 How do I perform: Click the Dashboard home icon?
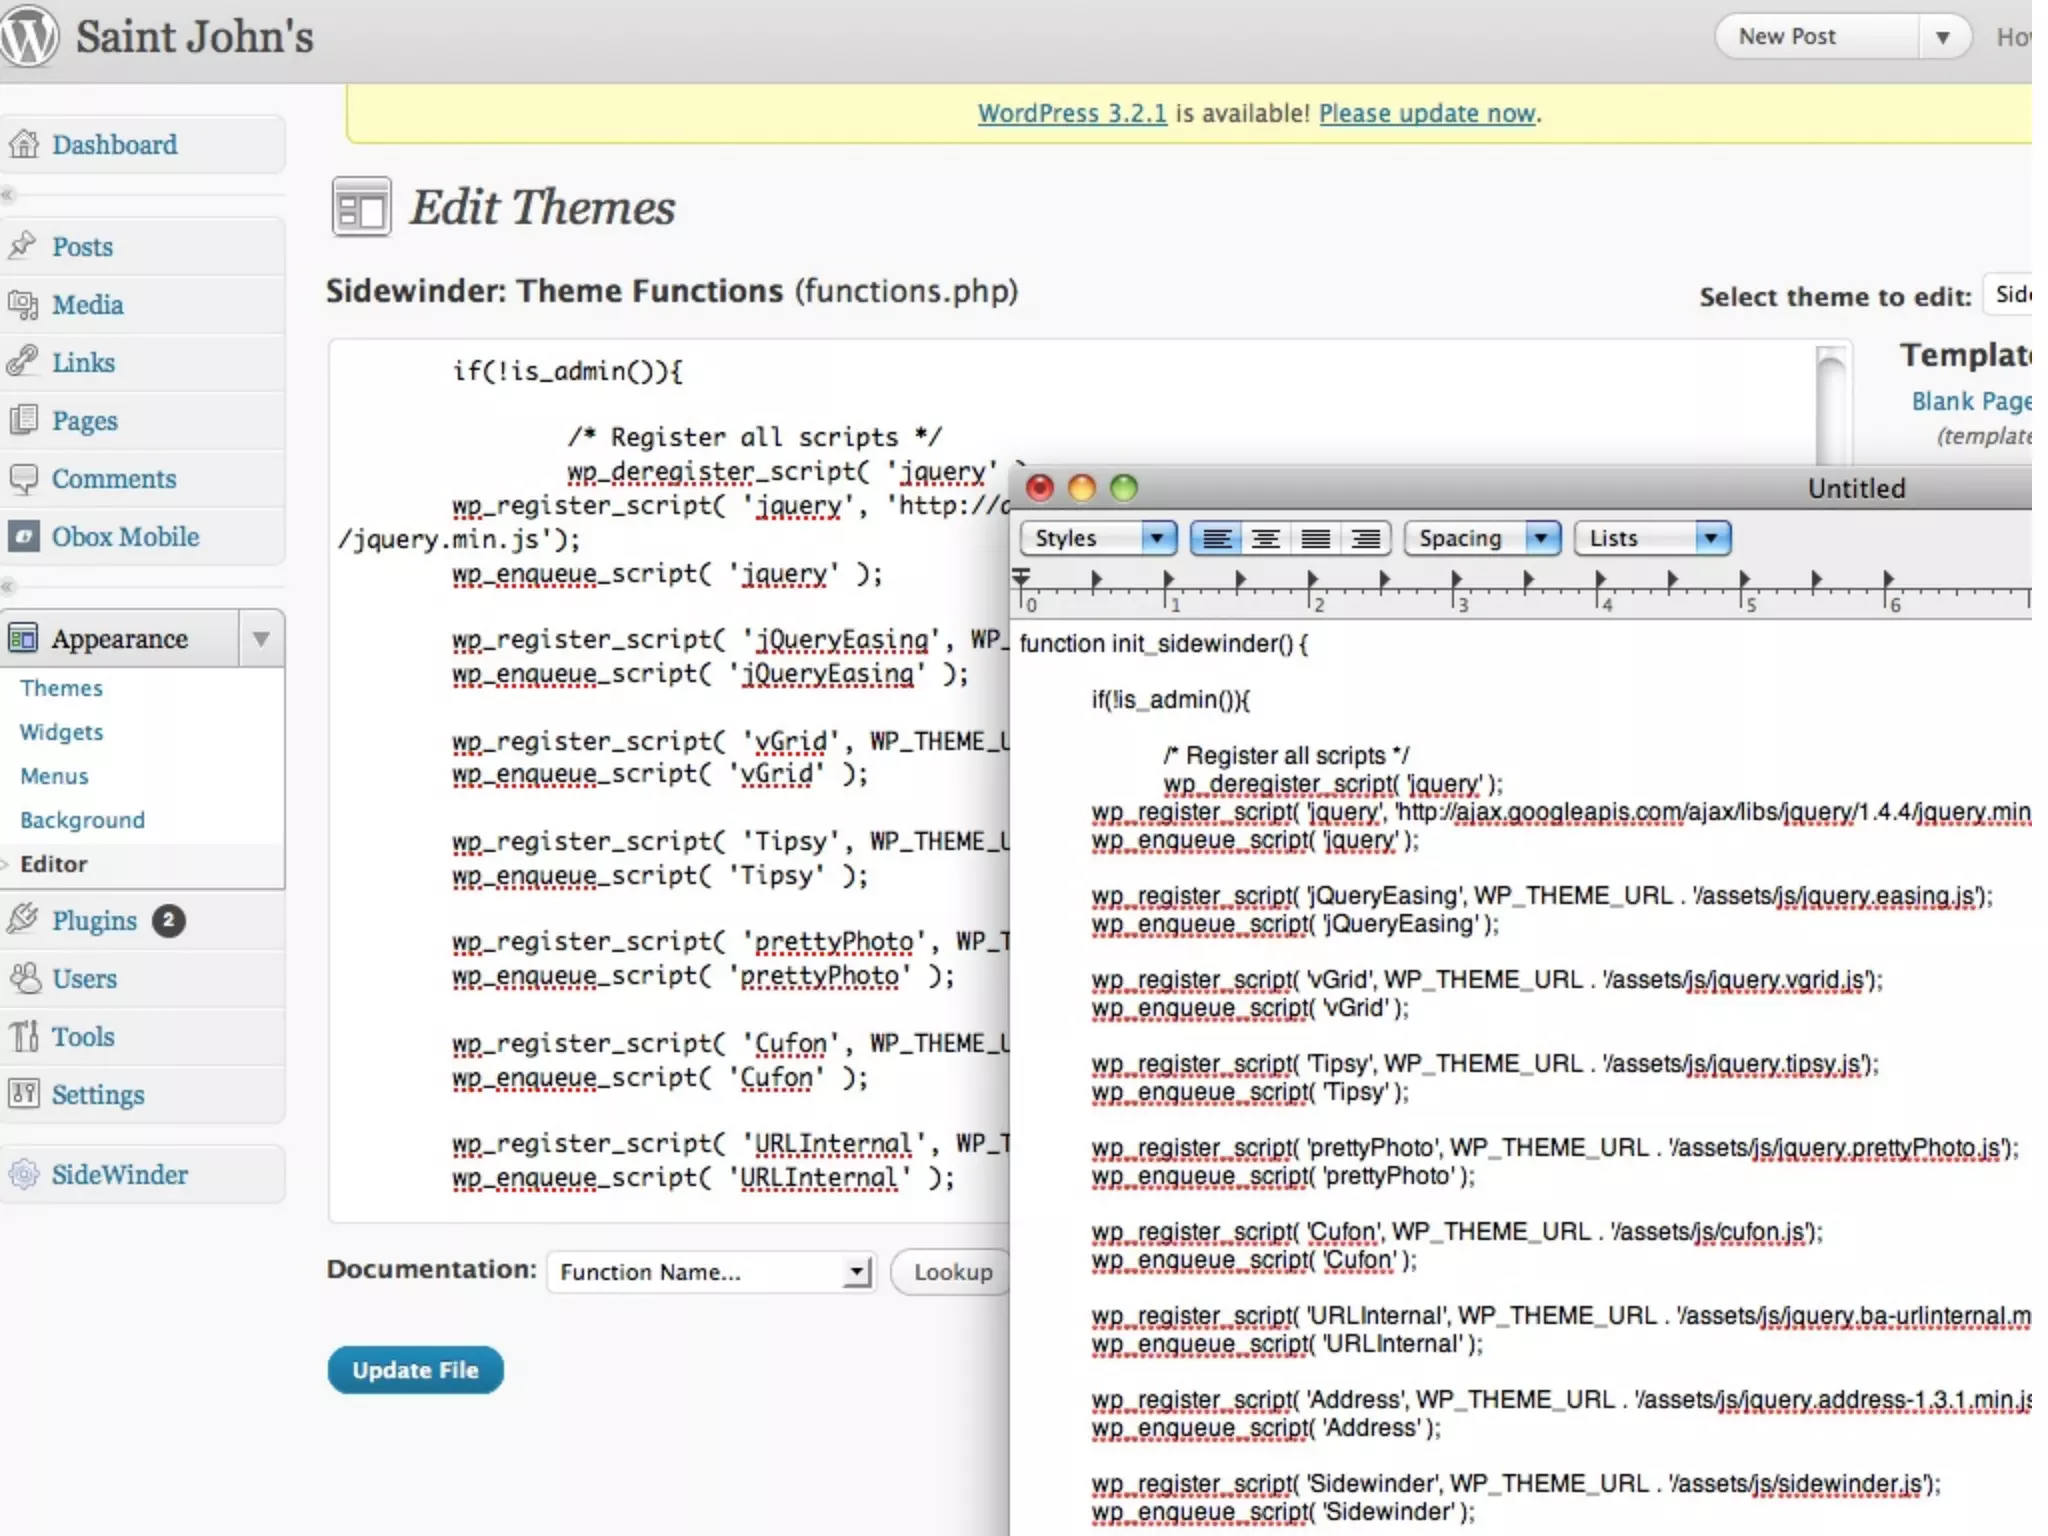pyautogui.click(x=24, y=145)
